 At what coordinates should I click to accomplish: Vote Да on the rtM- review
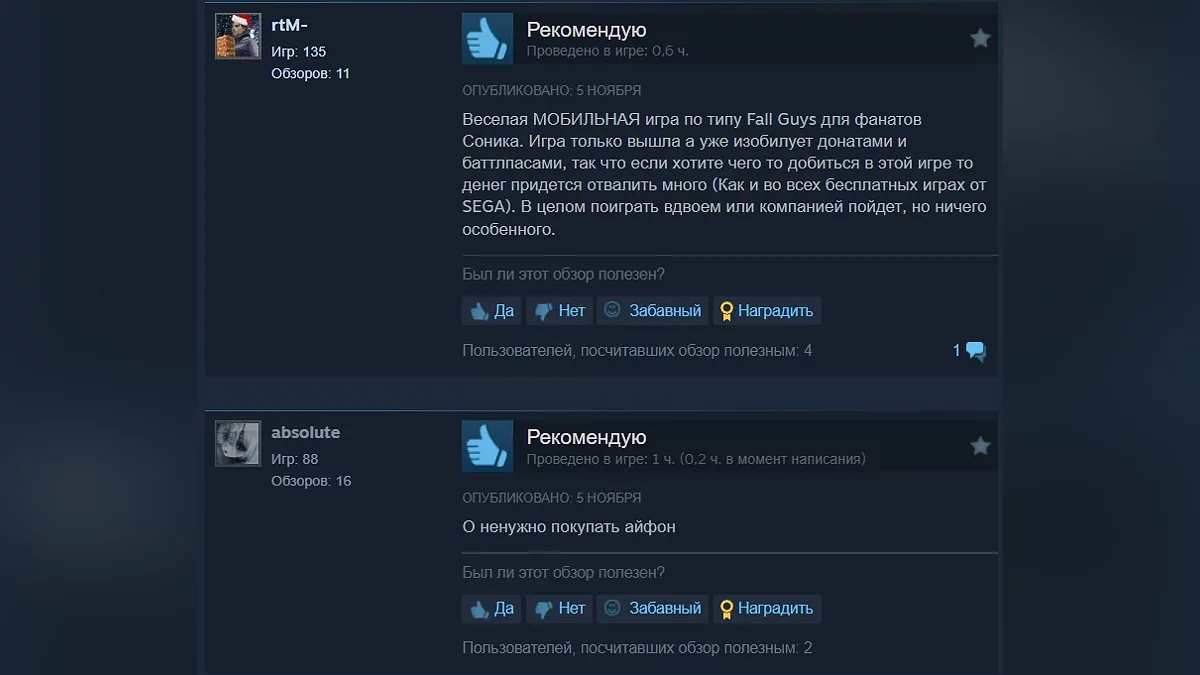tap(492, 311)
